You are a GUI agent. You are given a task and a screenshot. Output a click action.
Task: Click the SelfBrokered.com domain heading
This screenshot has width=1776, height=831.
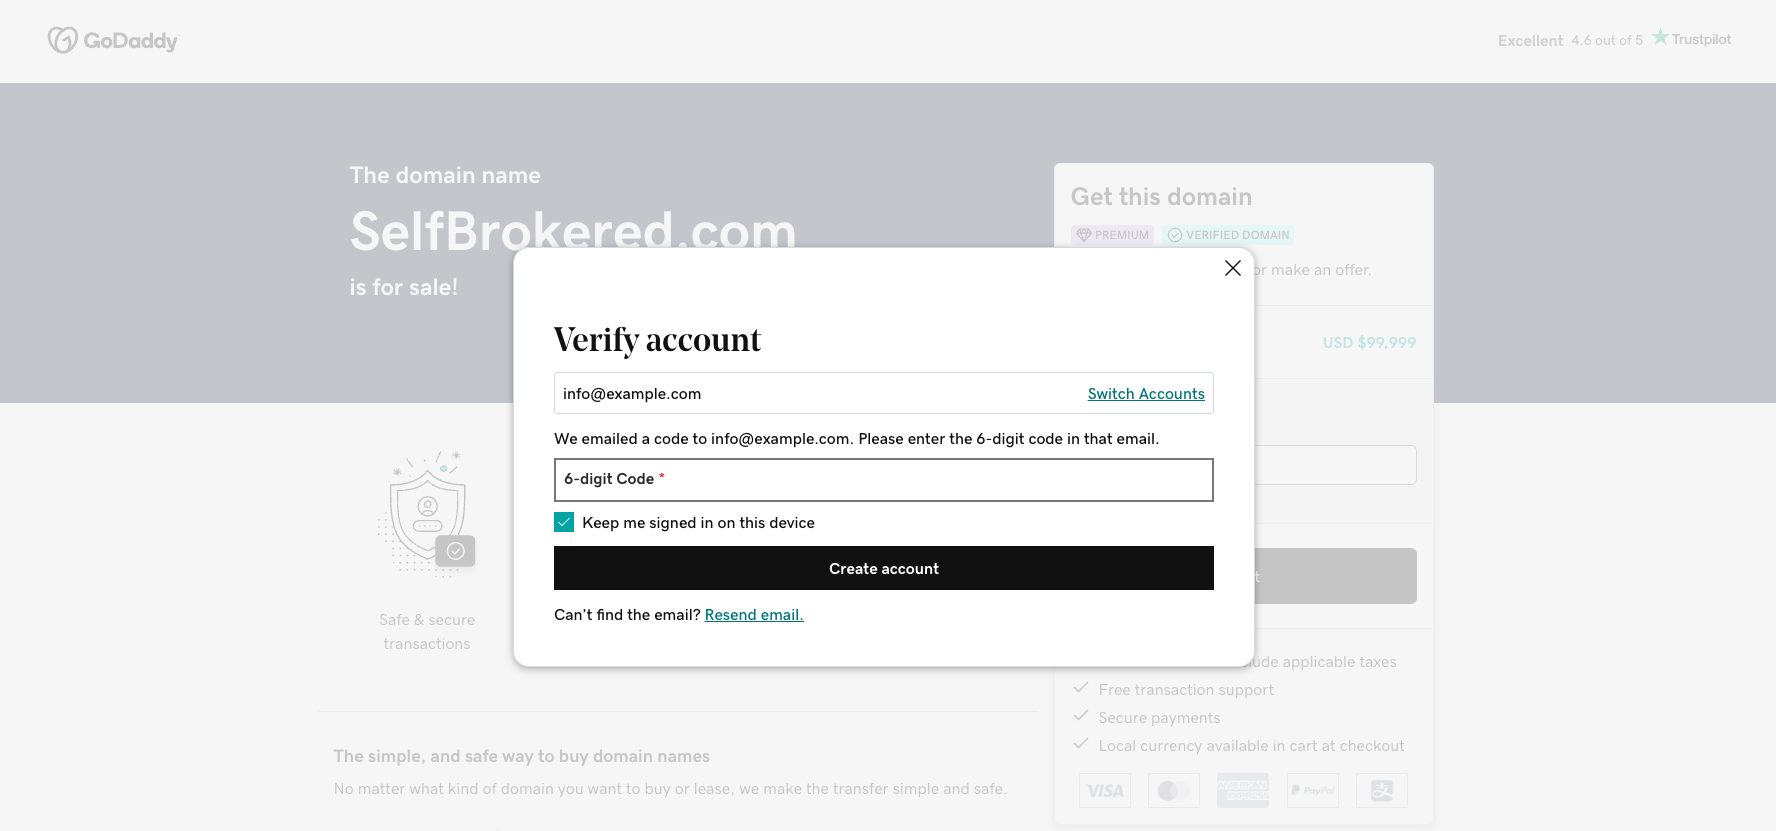573,231
